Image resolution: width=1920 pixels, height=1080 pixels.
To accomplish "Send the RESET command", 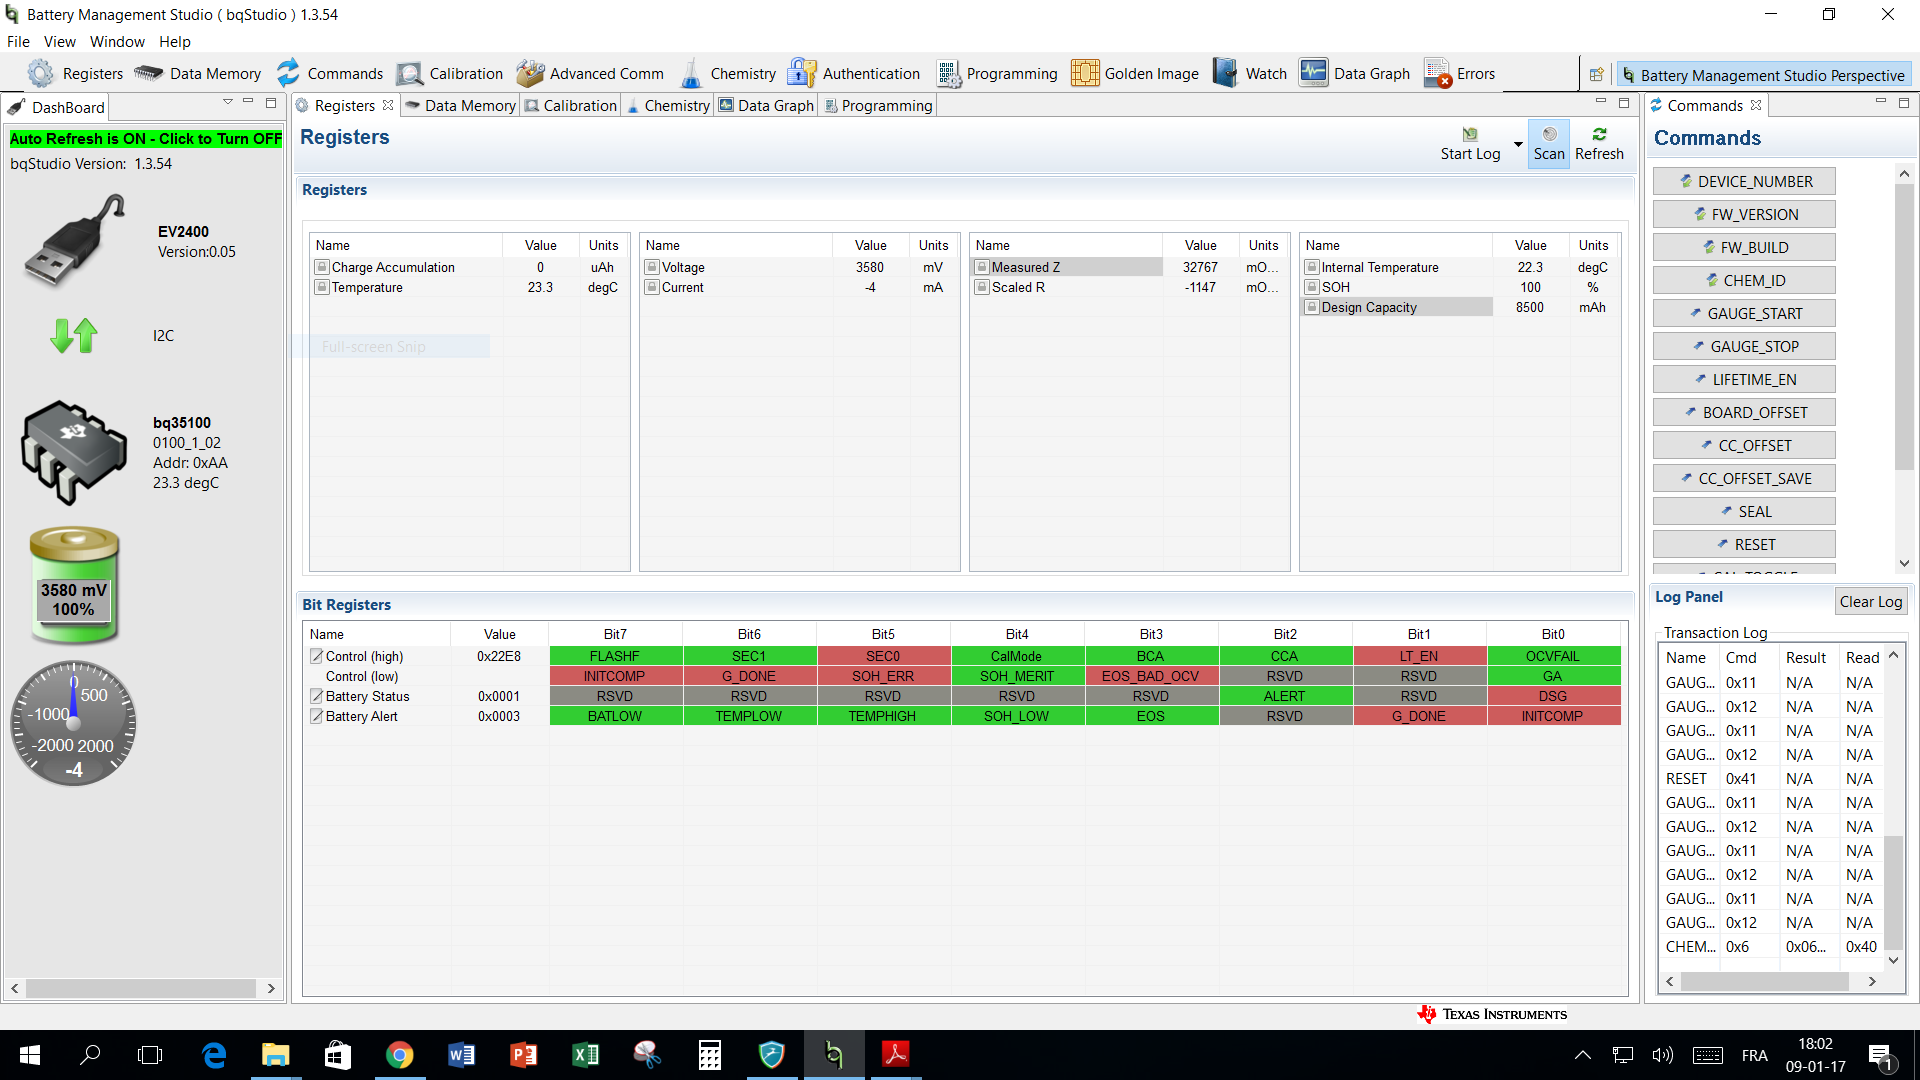I will coord(1744,544).
